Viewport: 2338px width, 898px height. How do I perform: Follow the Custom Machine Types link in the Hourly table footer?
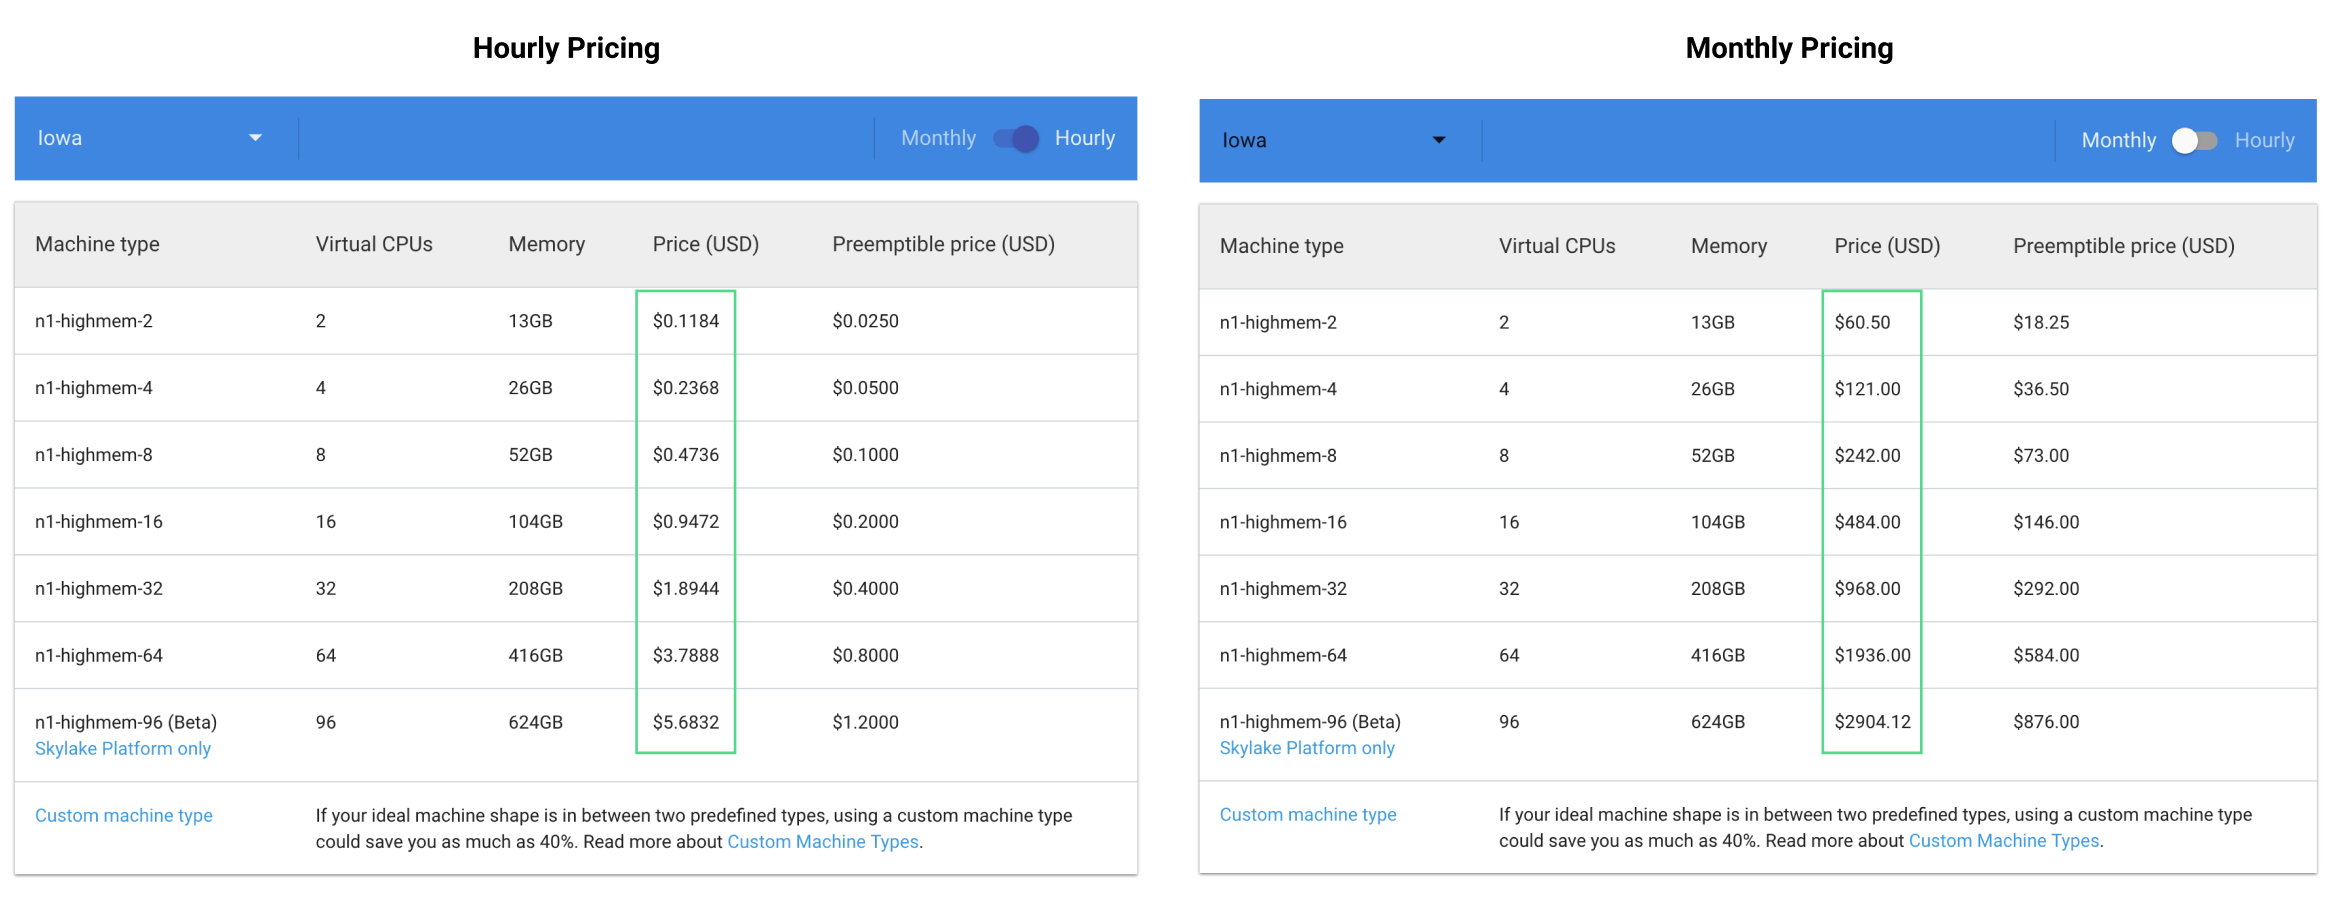point(822,842)
